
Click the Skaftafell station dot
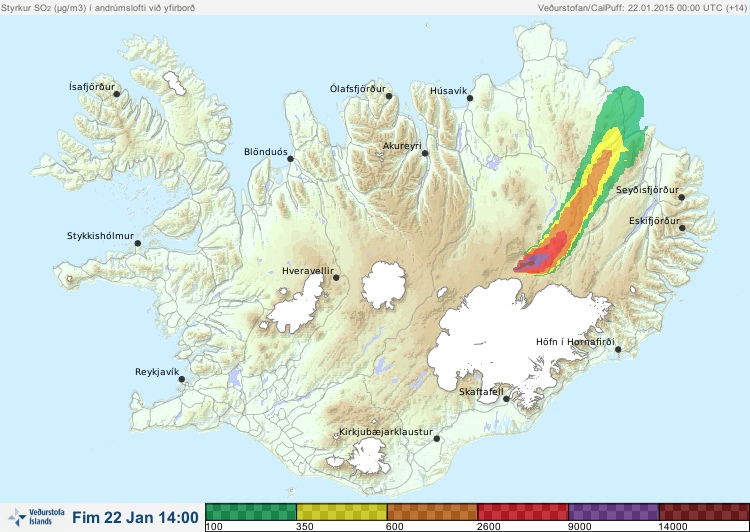pyautogui.click(x=506, y=399)
